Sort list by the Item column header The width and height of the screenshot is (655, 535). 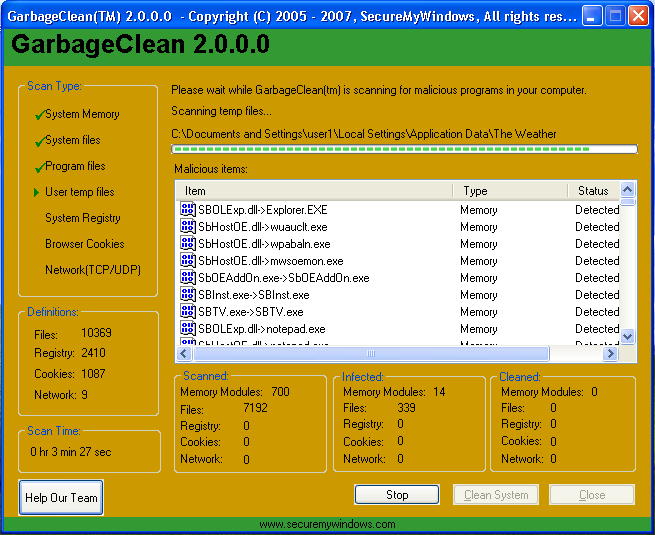[314, 191]
